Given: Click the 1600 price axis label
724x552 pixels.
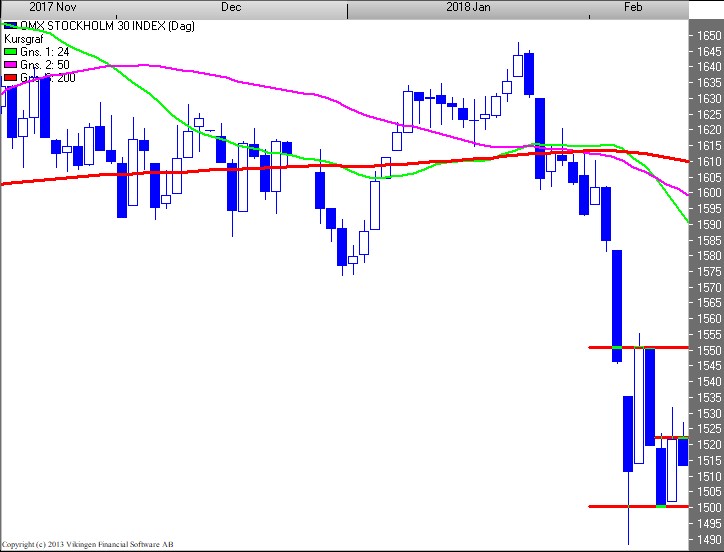Looking at the screenshot, I should [x=707, y=193].
